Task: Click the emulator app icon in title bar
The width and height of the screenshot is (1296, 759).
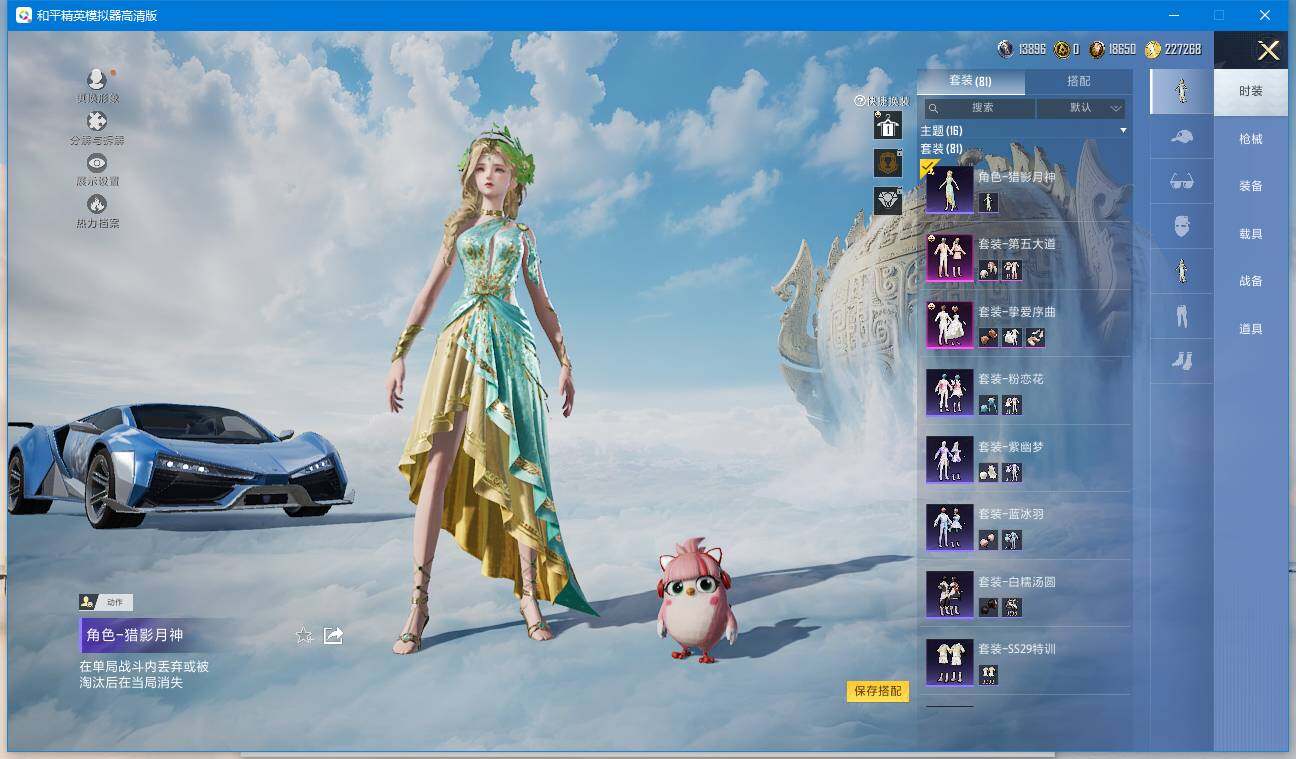Action: [x=23, y=15]
